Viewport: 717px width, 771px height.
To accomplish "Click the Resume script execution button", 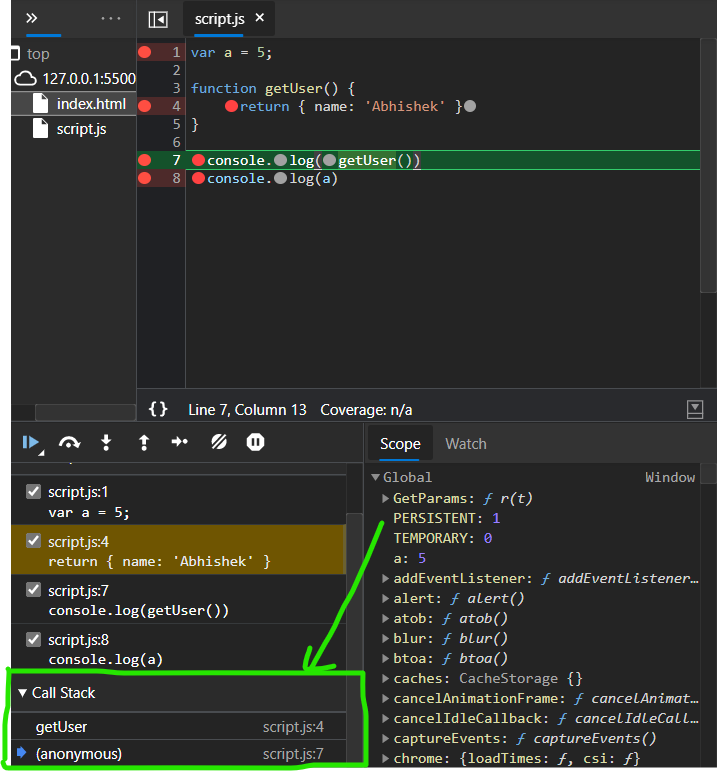I will (30, 443).
